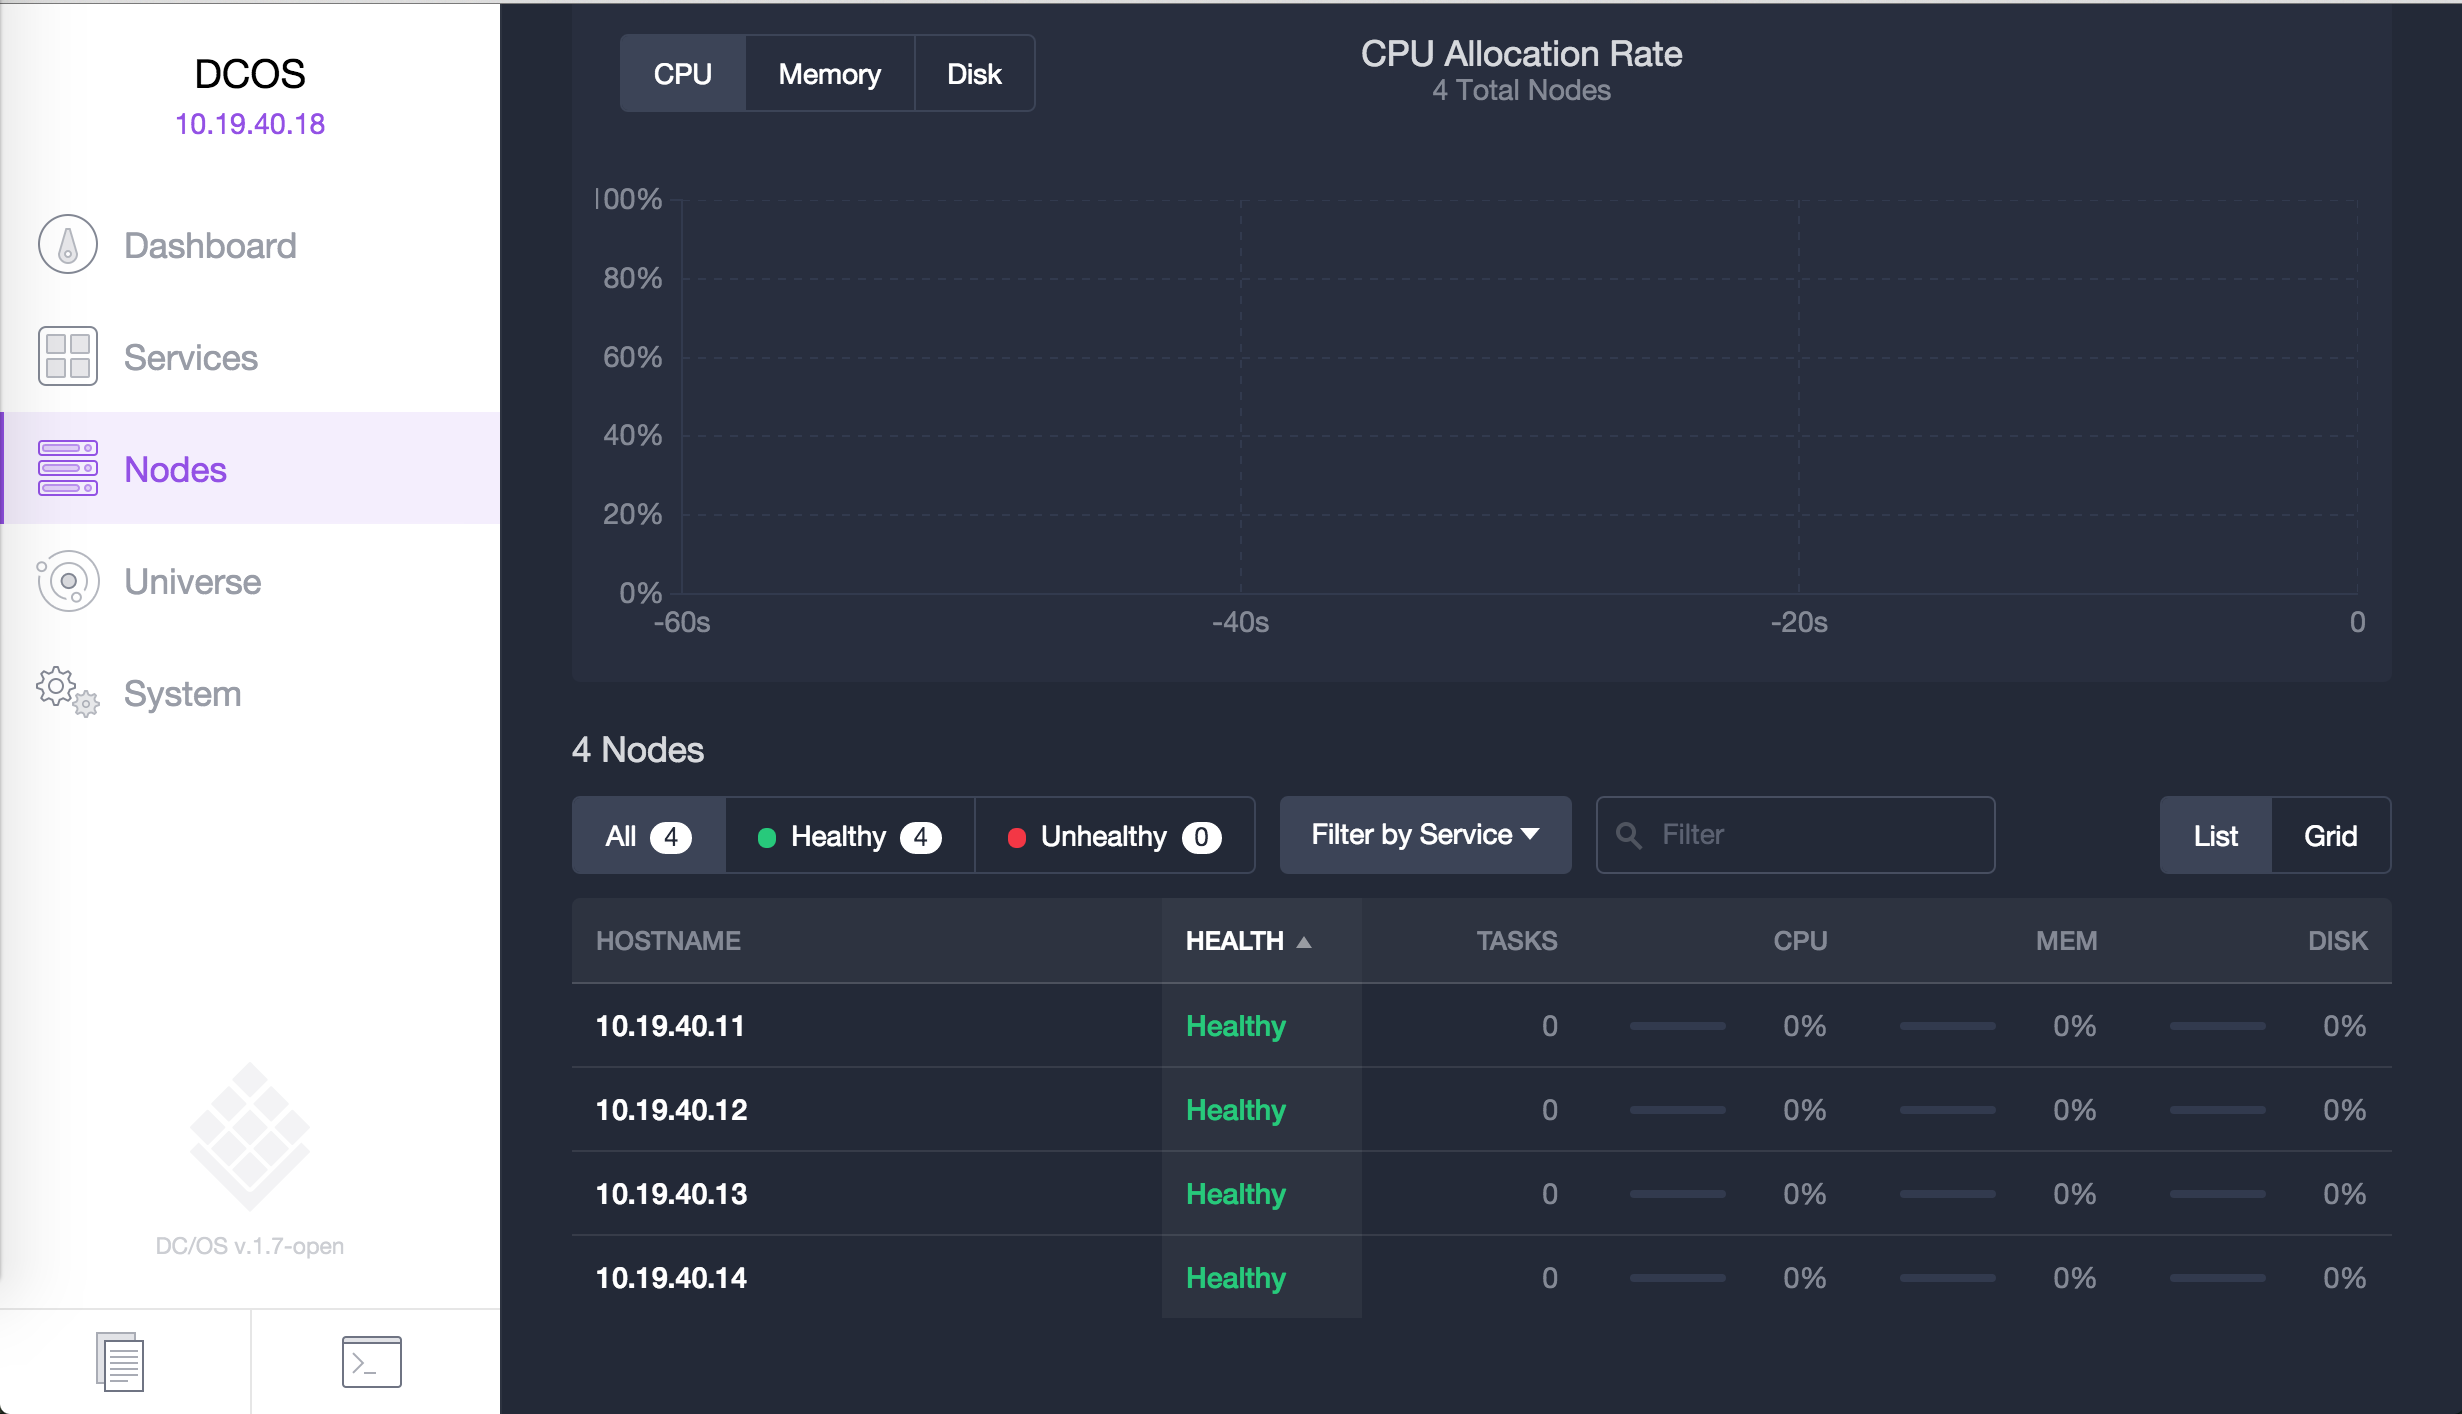Viewport: 2462px width, 1414px height.
Task: Click CPU usage bar for node 10.19.40.11
Action: pos(1677,1026)
